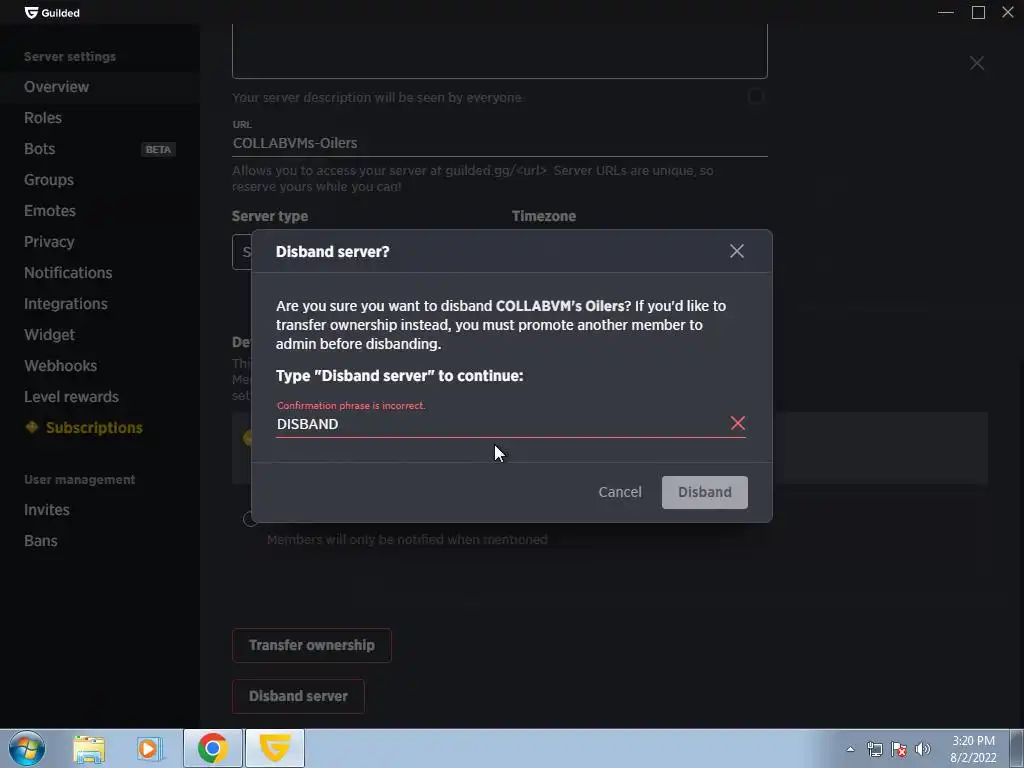1024x768 pixels.
Task: Clear the confirmation phrase with red X
Action: [738, 423]
